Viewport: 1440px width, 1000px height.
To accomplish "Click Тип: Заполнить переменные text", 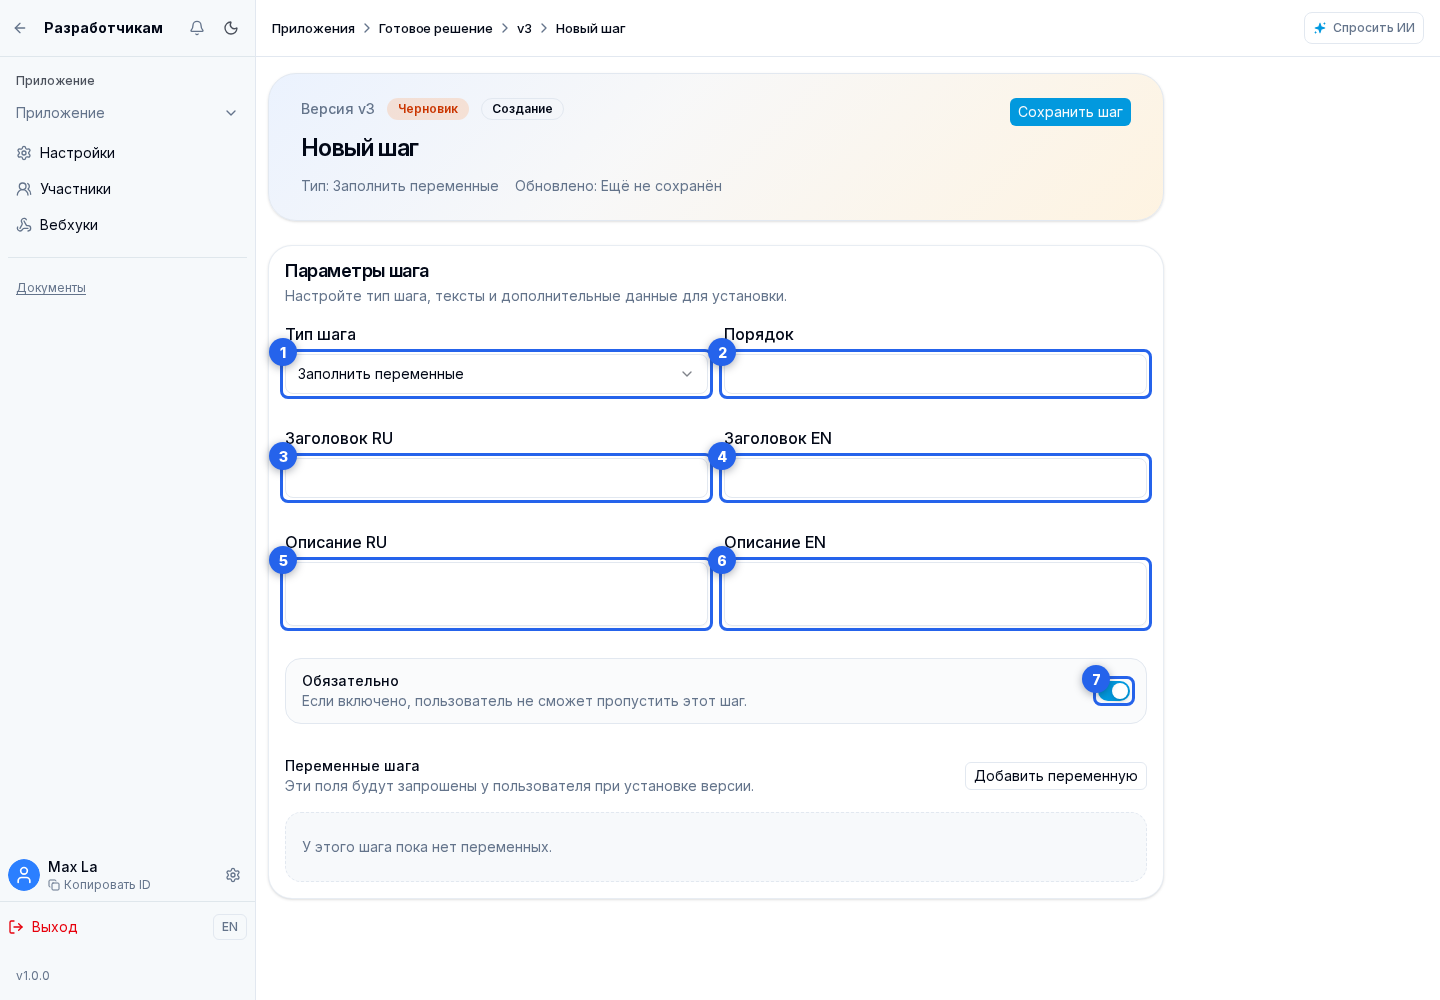I will [x=400, y=186].
